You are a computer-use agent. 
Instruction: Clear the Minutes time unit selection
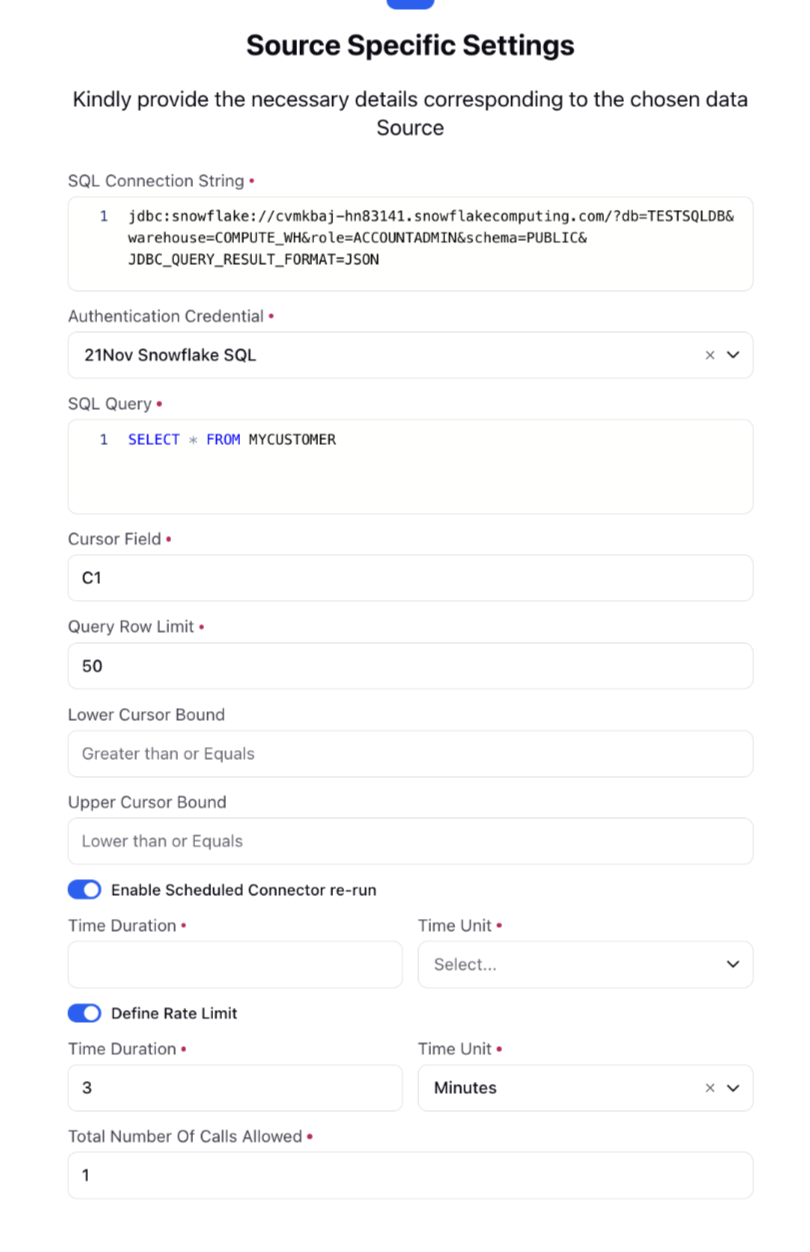coord(710,1088)
